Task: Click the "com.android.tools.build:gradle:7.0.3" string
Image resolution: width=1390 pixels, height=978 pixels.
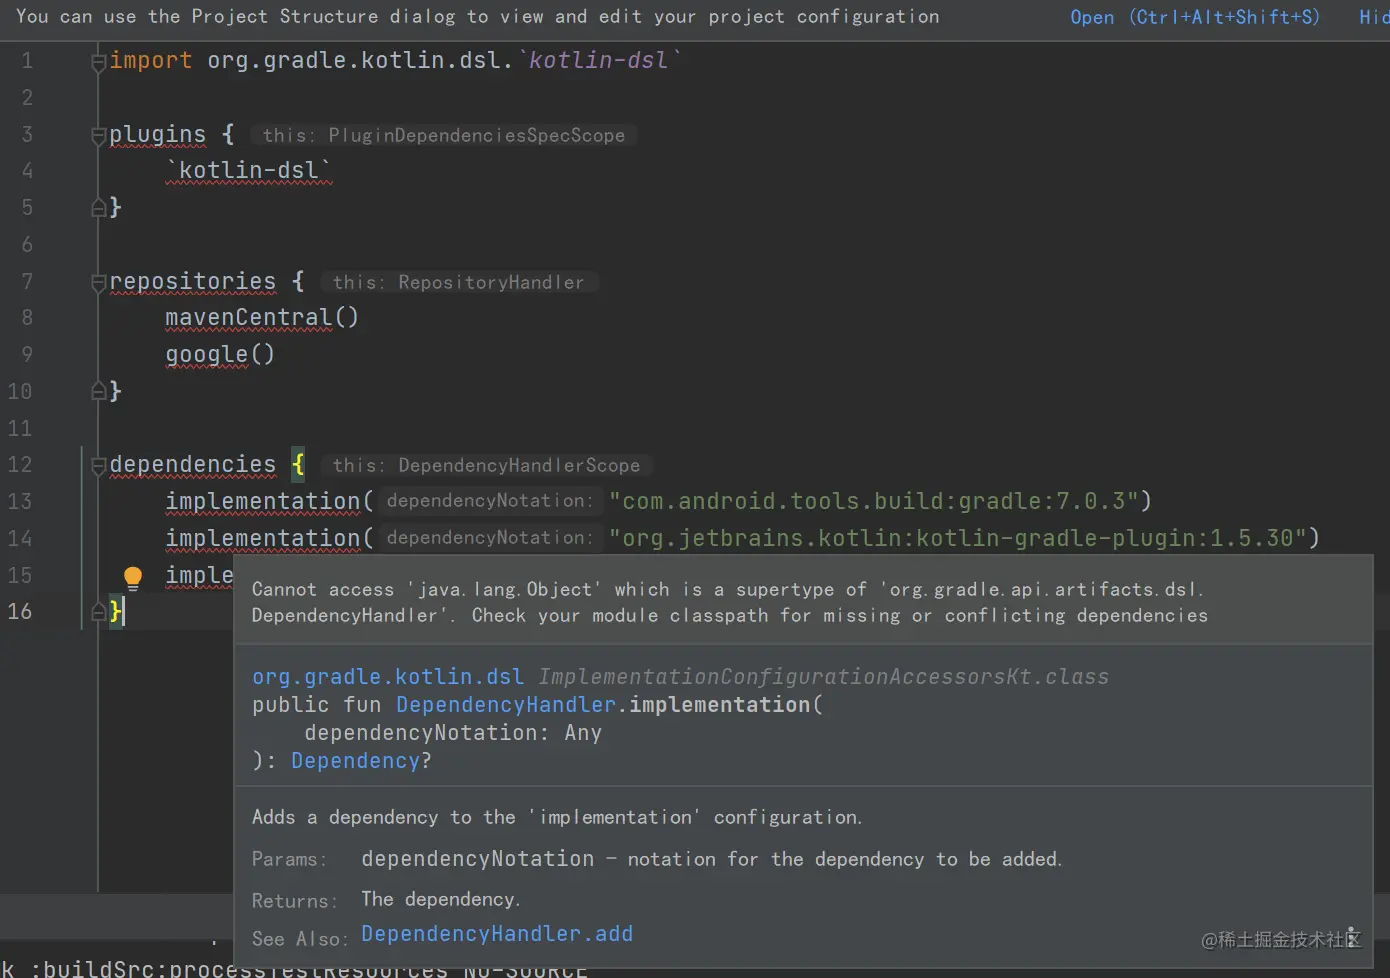Action: coord(874,501)
